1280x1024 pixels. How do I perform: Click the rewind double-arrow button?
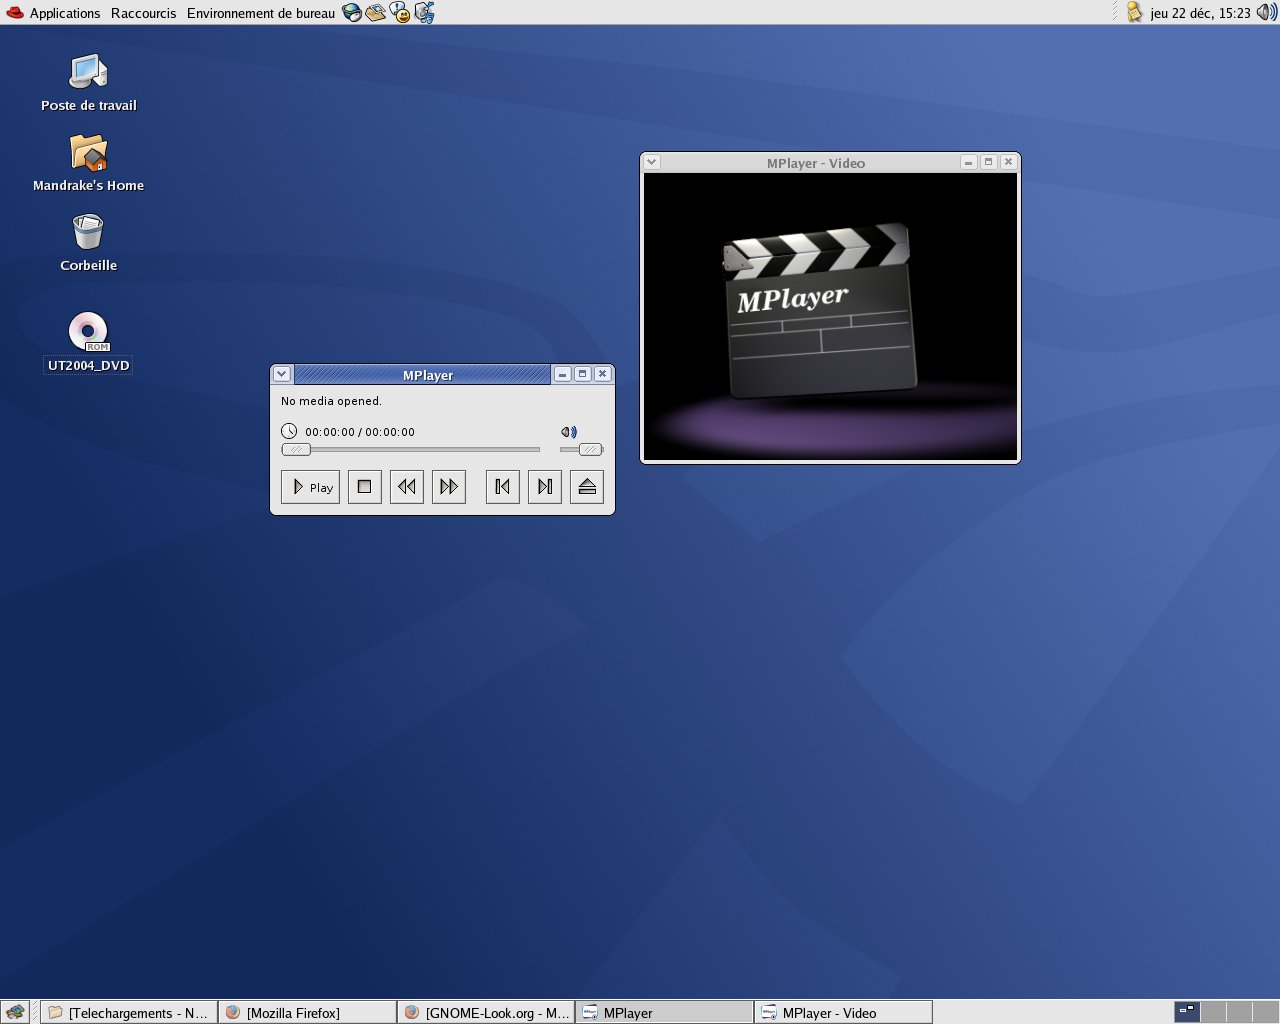pos(406,487)
